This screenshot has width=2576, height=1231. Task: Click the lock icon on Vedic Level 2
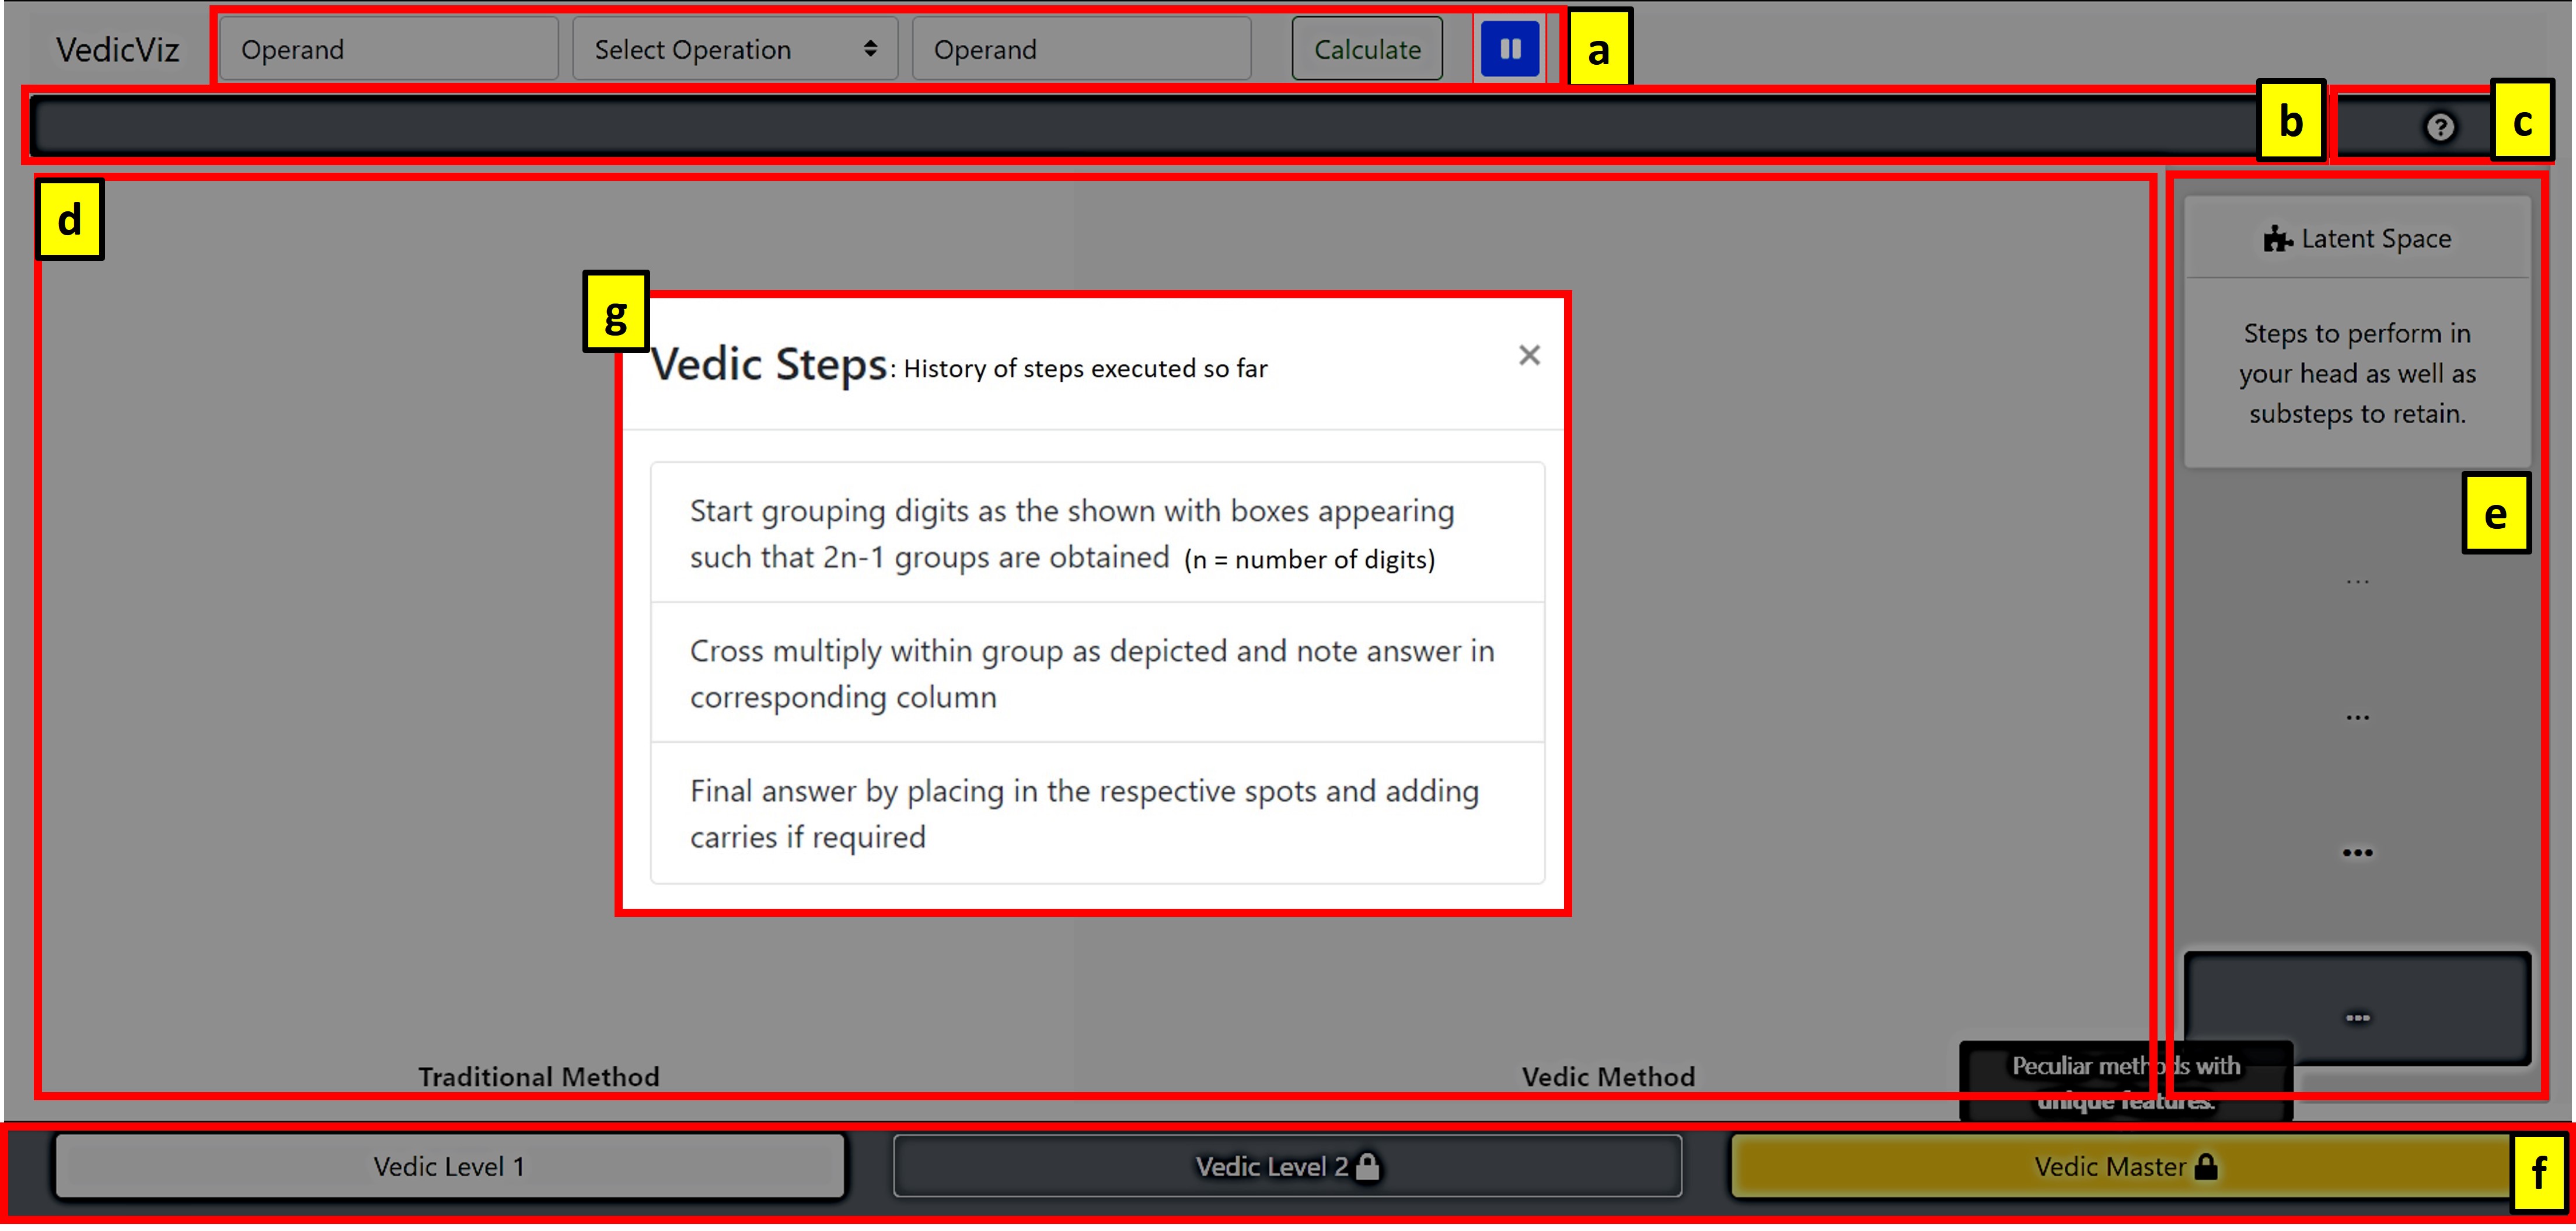pyautogui.click(x=1367, y=1166)
